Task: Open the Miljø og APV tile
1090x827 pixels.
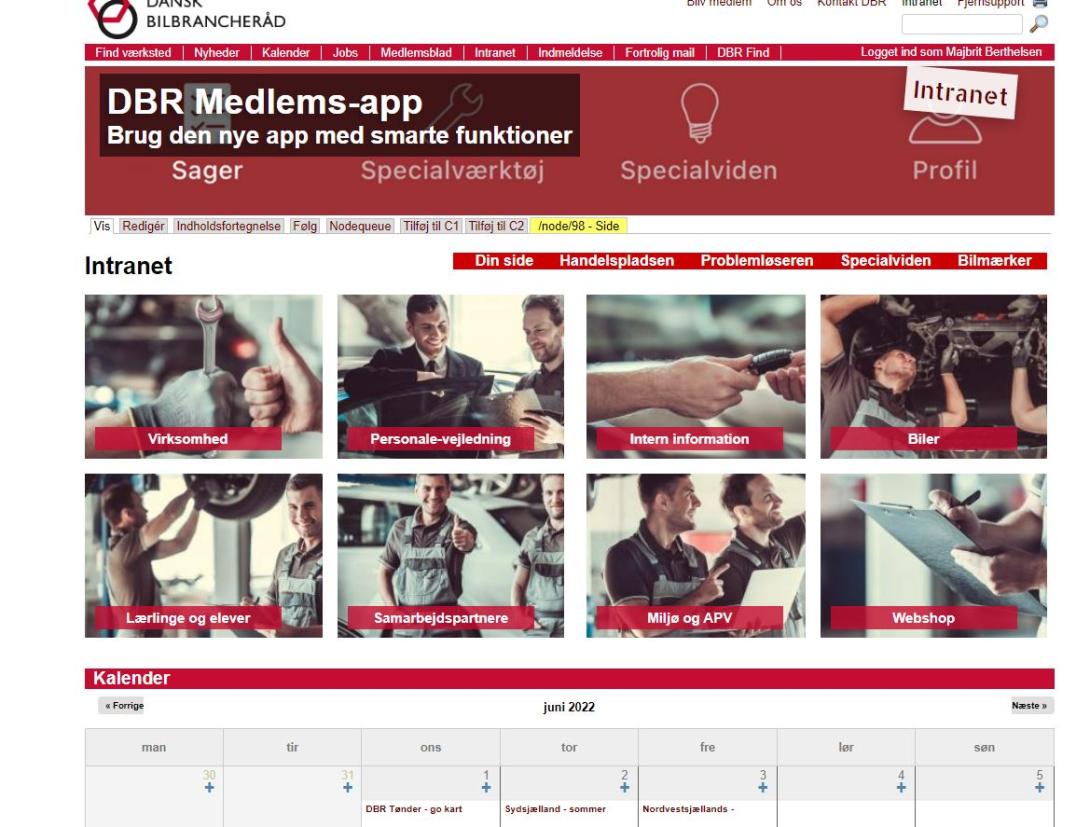Action: click(689, 618)
